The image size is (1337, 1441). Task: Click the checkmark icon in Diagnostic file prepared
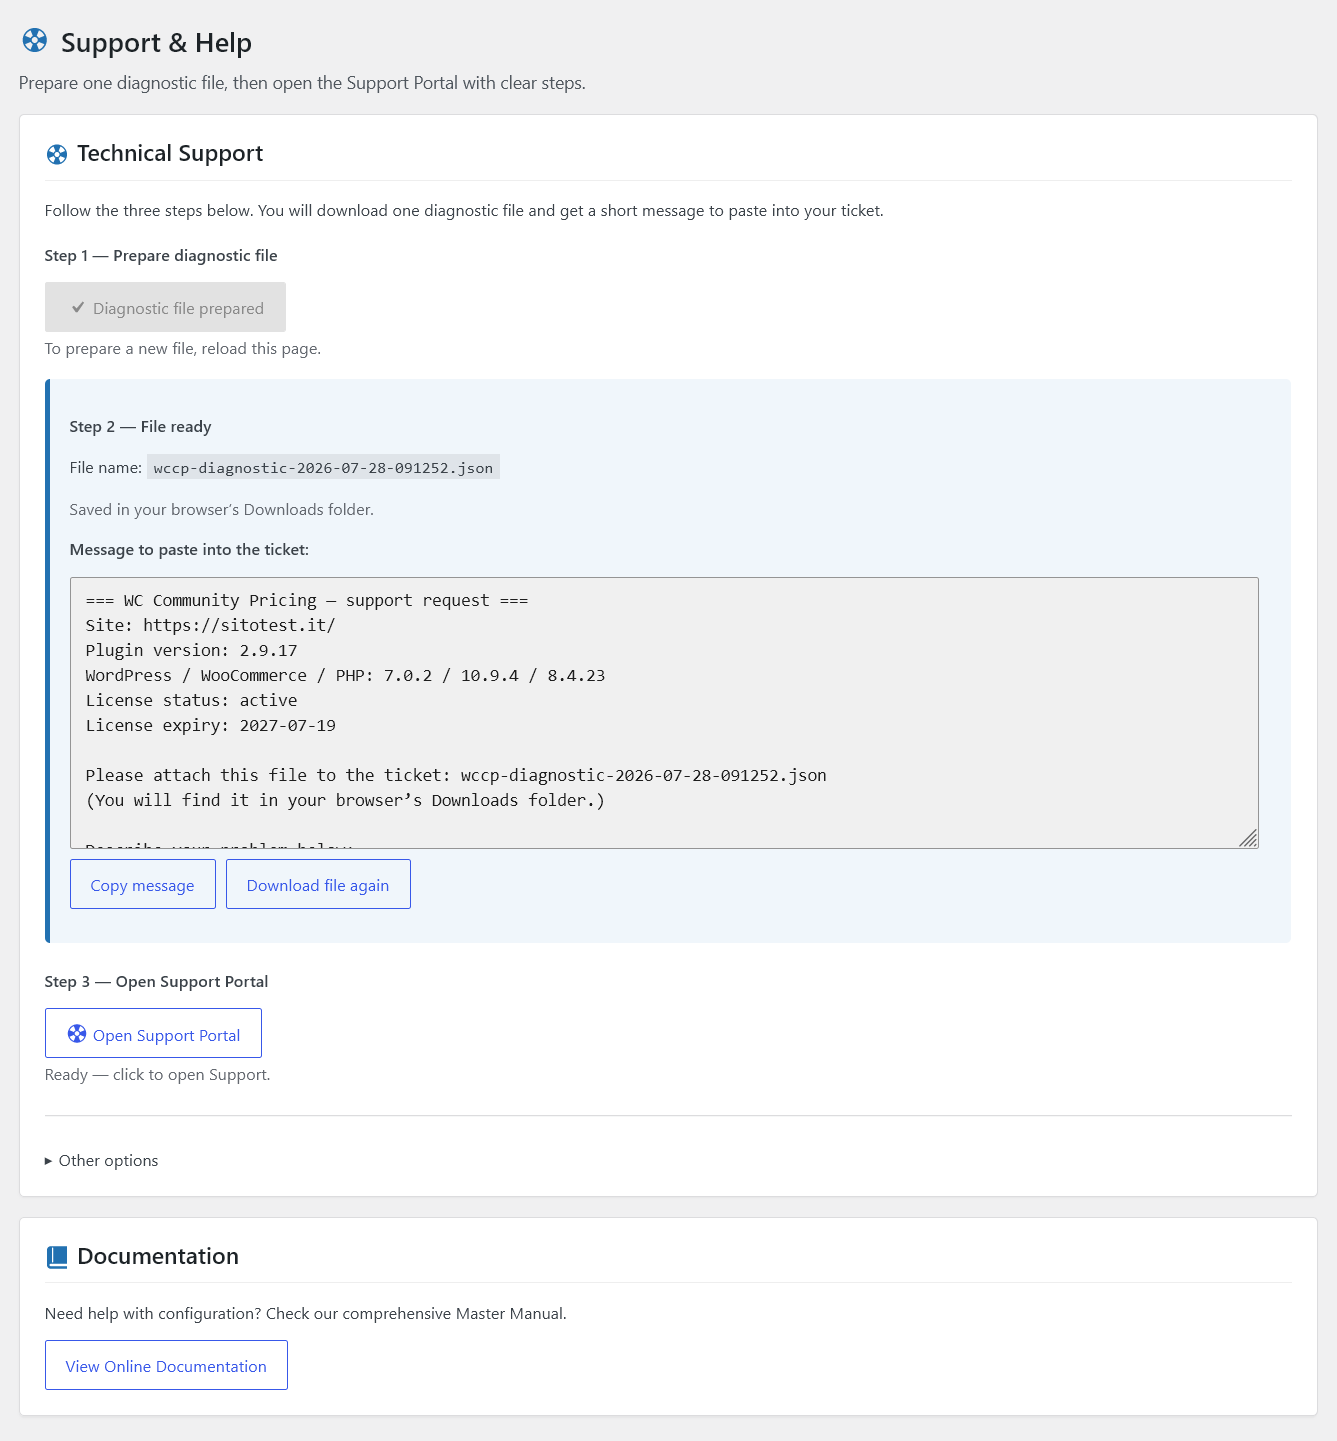click(x=78, y=308)
